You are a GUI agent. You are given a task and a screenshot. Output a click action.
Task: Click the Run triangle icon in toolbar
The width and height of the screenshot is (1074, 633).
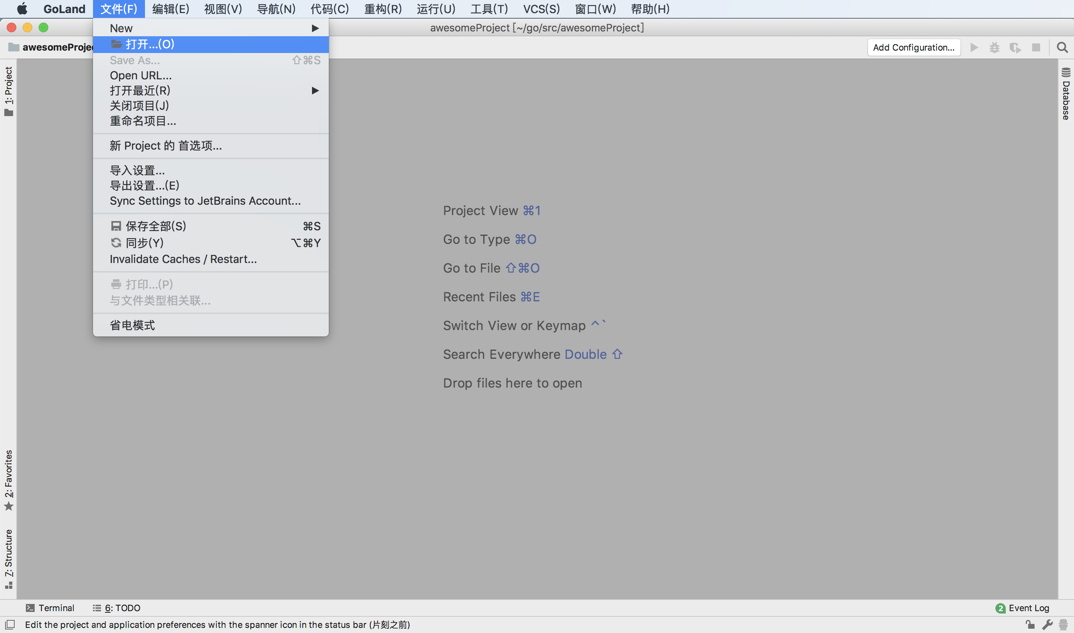coord(974,47)
